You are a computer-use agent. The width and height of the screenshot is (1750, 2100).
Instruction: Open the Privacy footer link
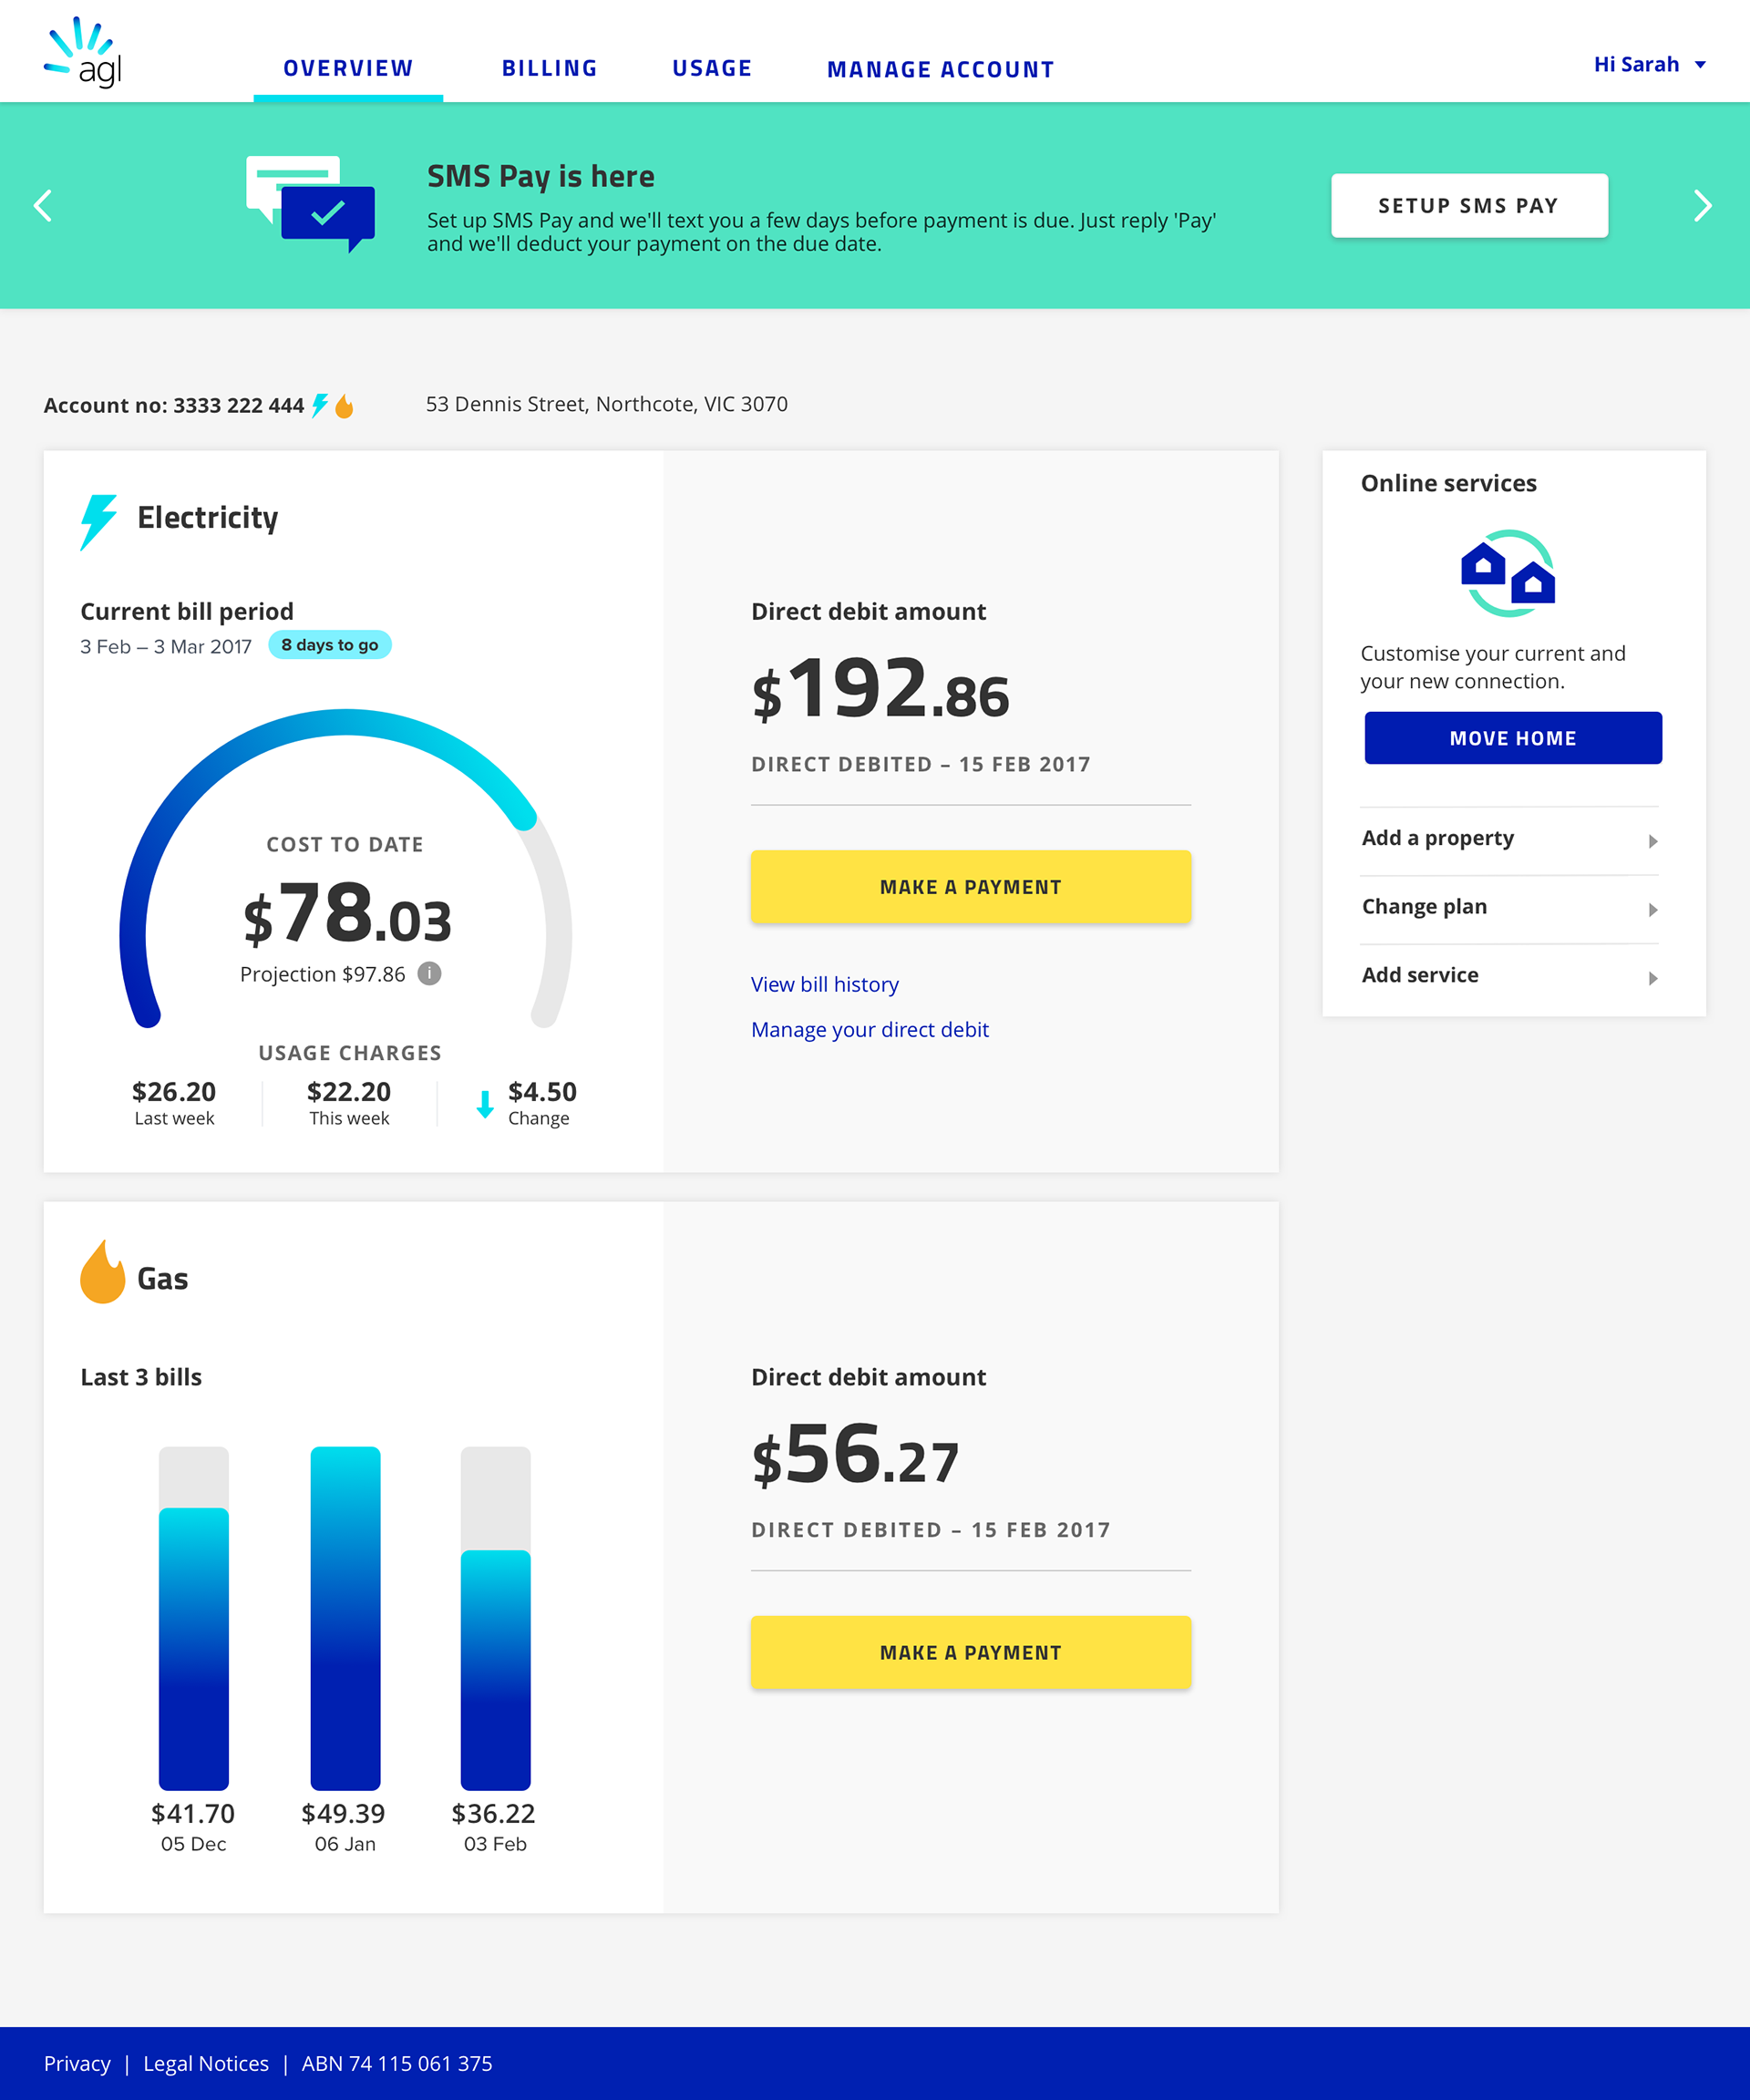pyautogui.click(x=77, y=2064)
